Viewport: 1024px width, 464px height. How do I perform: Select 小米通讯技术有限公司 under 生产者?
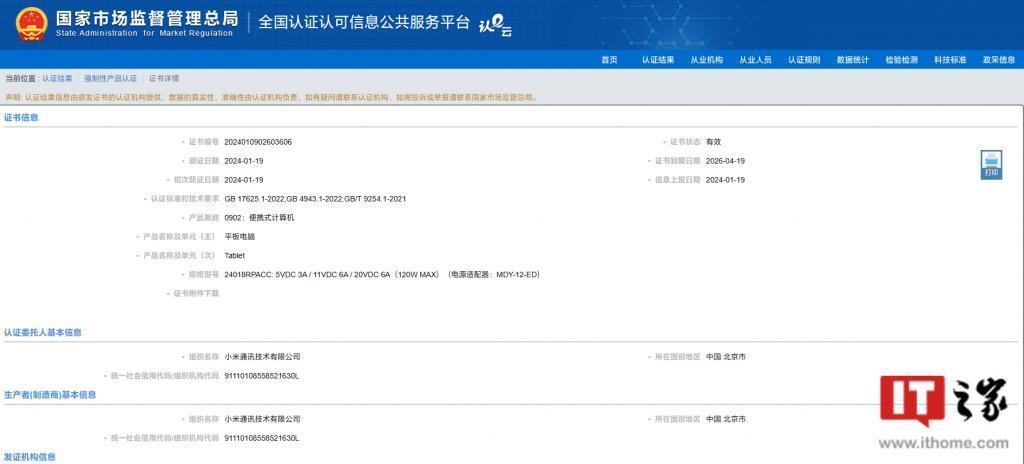tap(263, 419)
